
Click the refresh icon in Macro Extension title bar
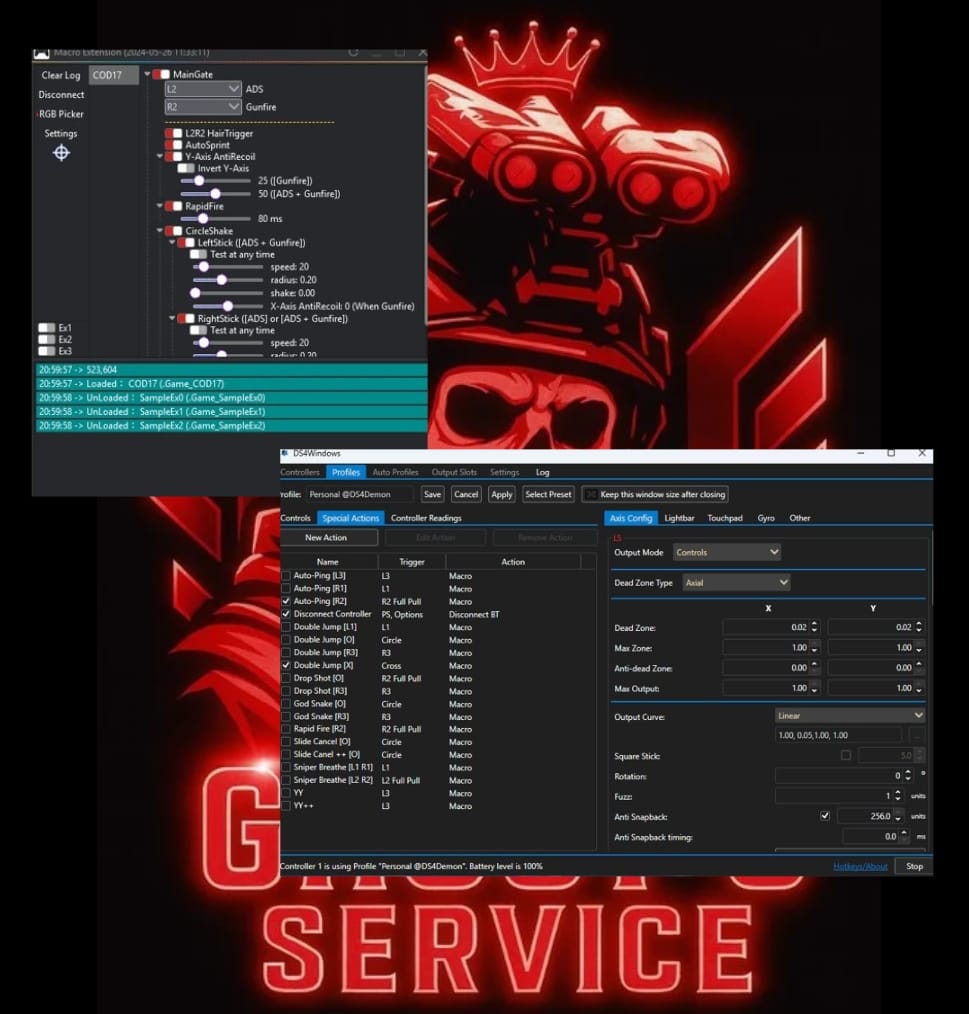coord(353,52)
